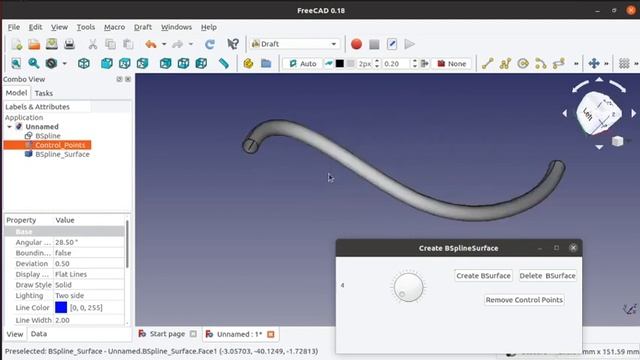Select the Draft Line tool
Image resolution: width=640 pixels, height=360 pixels.
coord(487,64)
